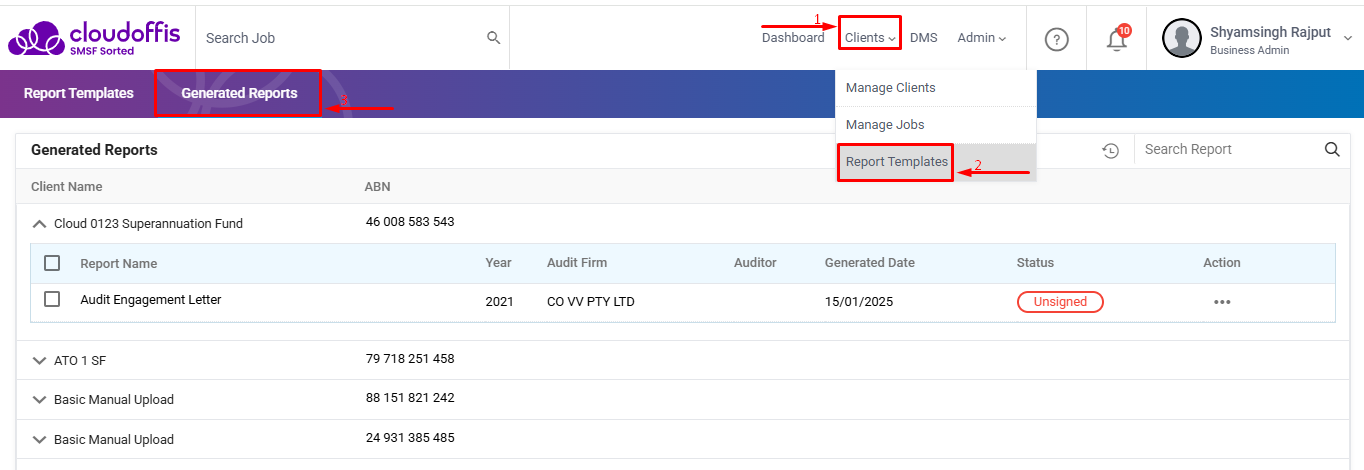Click the Report Name column header
1364x470 pixels.
pyautogui.click(x=119, y=264)
